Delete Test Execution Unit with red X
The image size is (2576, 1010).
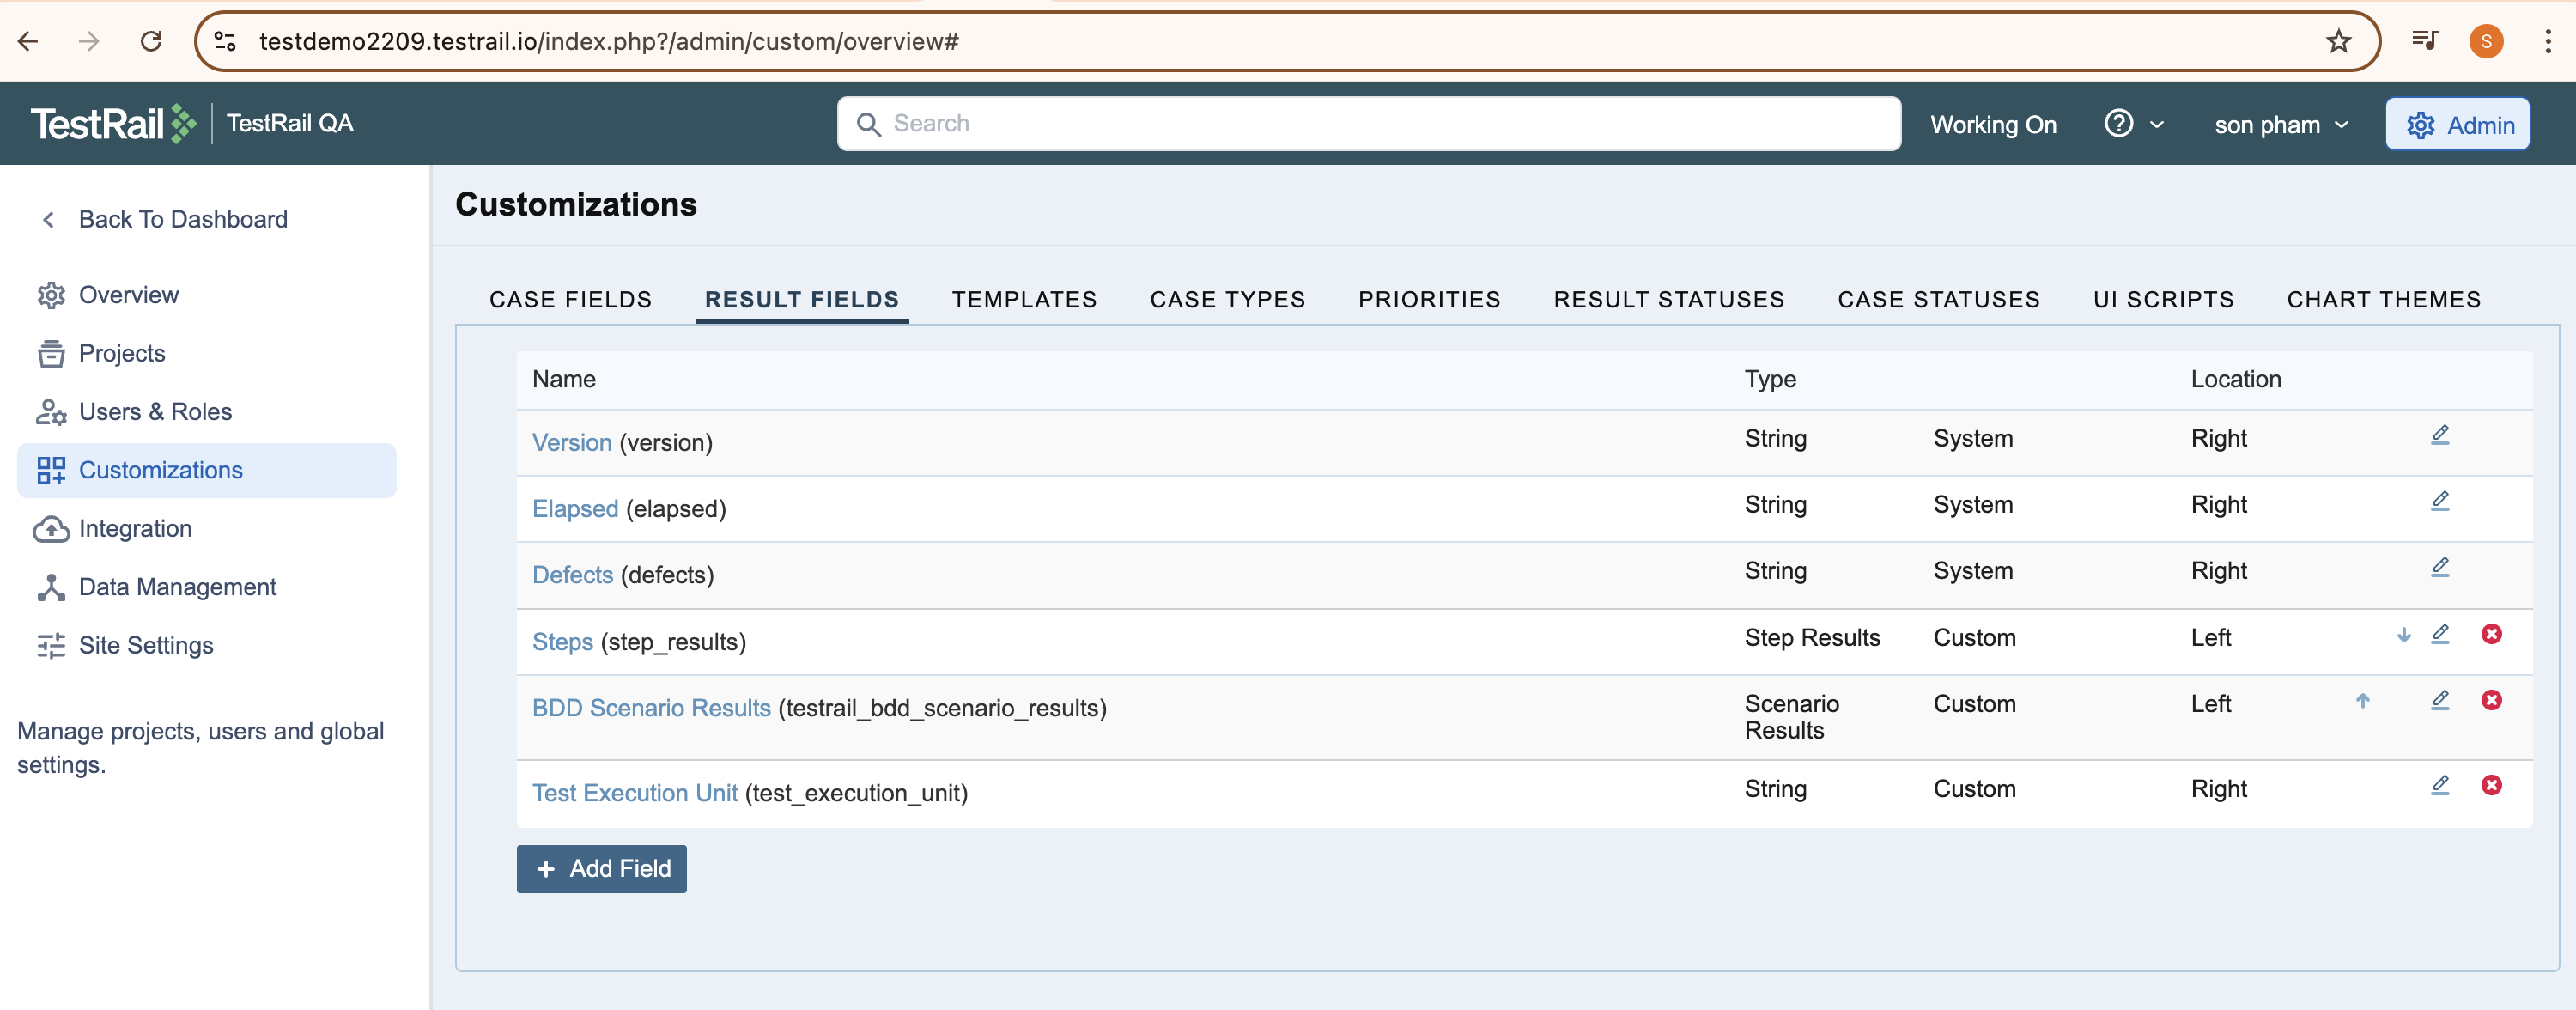2491,785
